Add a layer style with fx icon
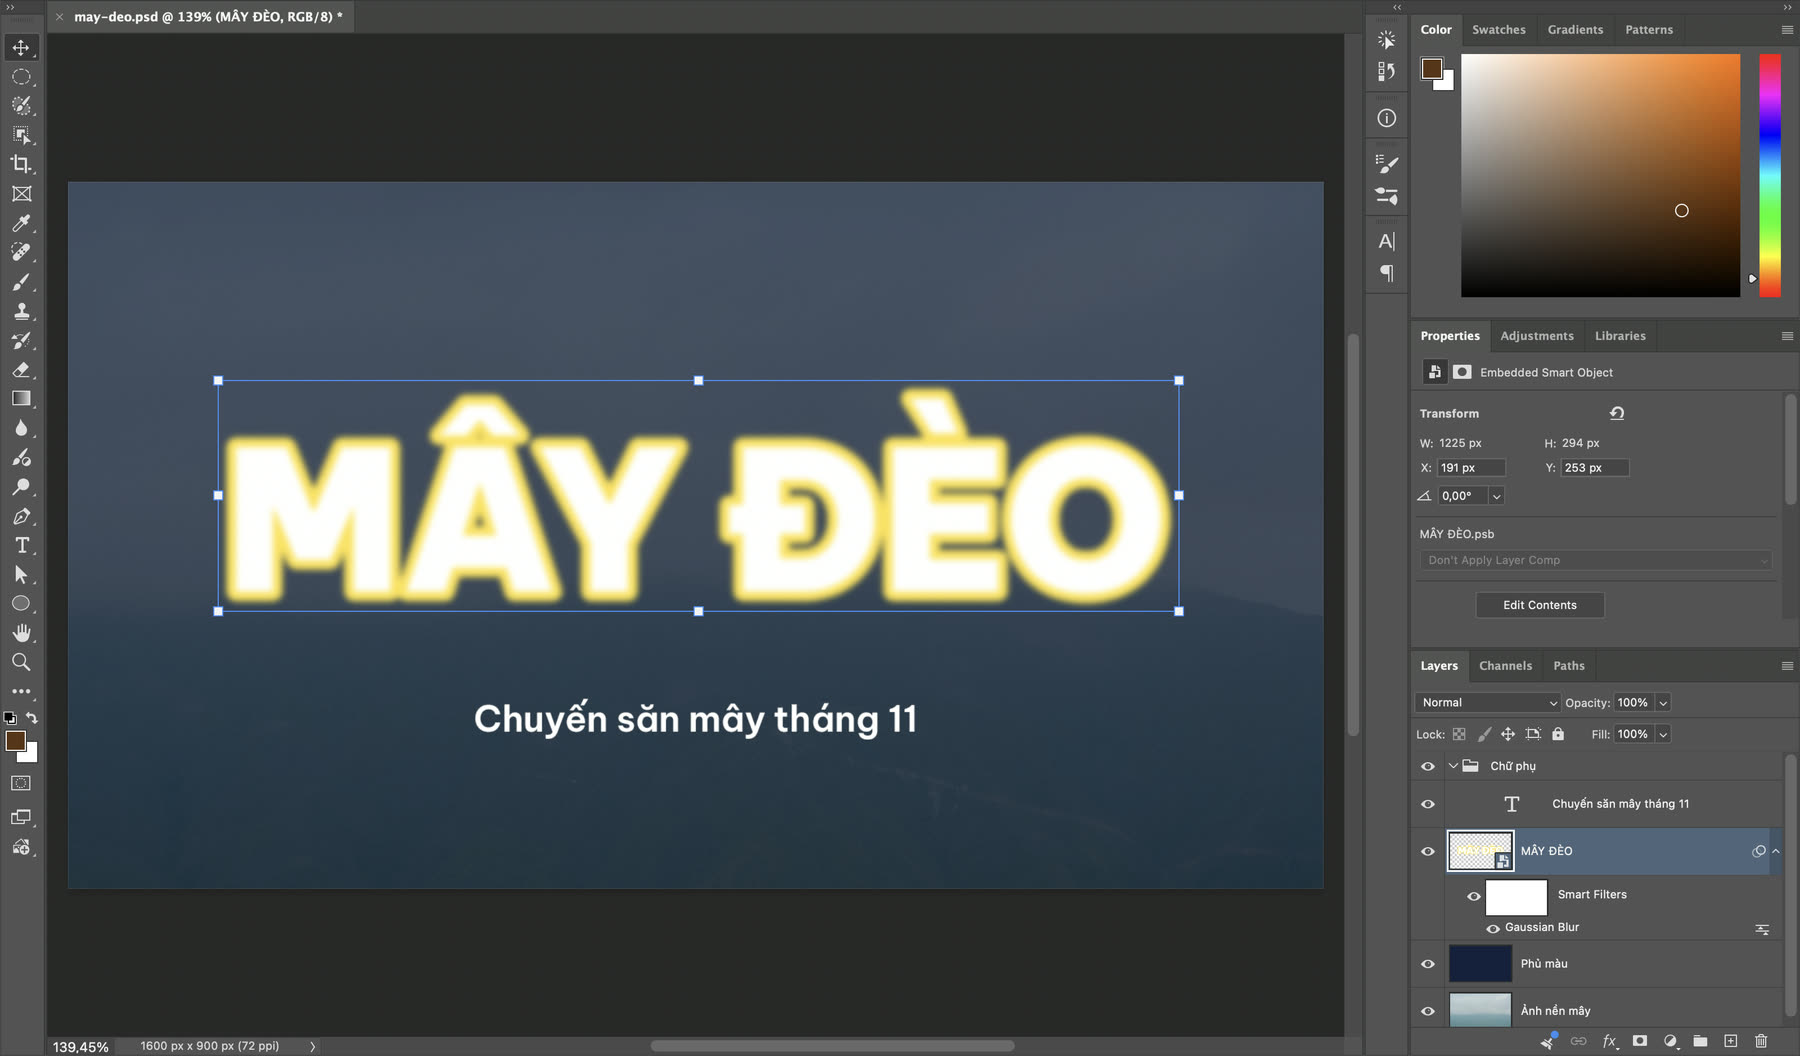The width and height of the screenshot is (1800, 1056). pos(1609,1041)
